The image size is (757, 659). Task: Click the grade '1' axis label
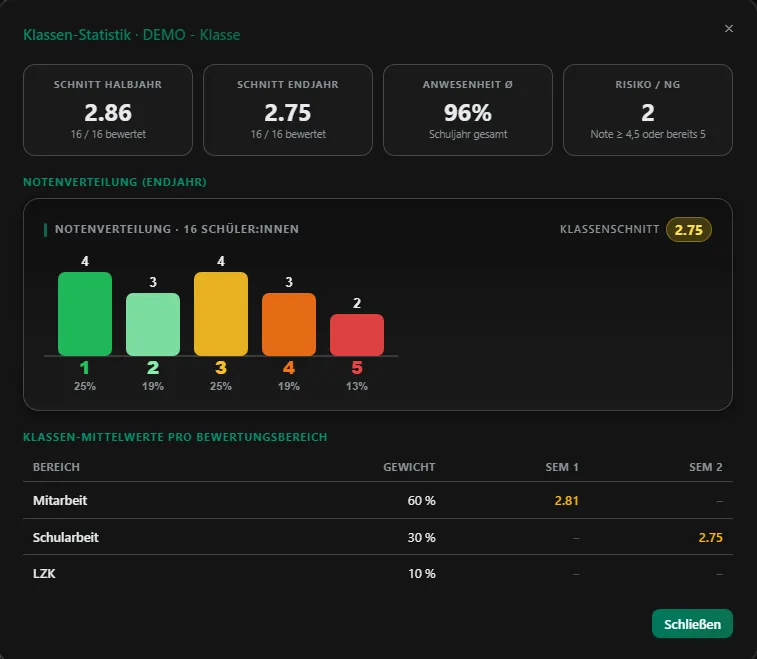coord(85,368)
